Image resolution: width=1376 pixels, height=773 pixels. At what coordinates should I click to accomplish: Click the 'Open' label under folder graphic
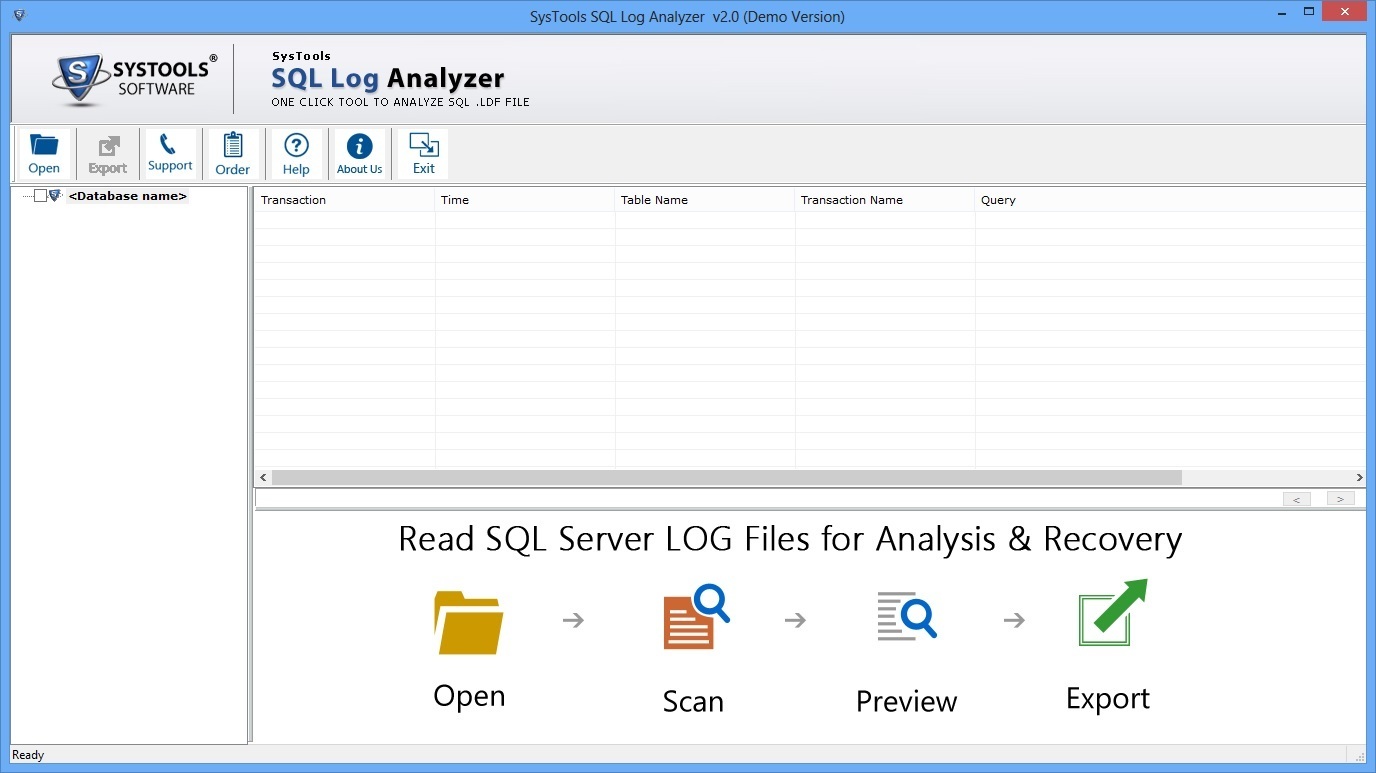(469, 697)
